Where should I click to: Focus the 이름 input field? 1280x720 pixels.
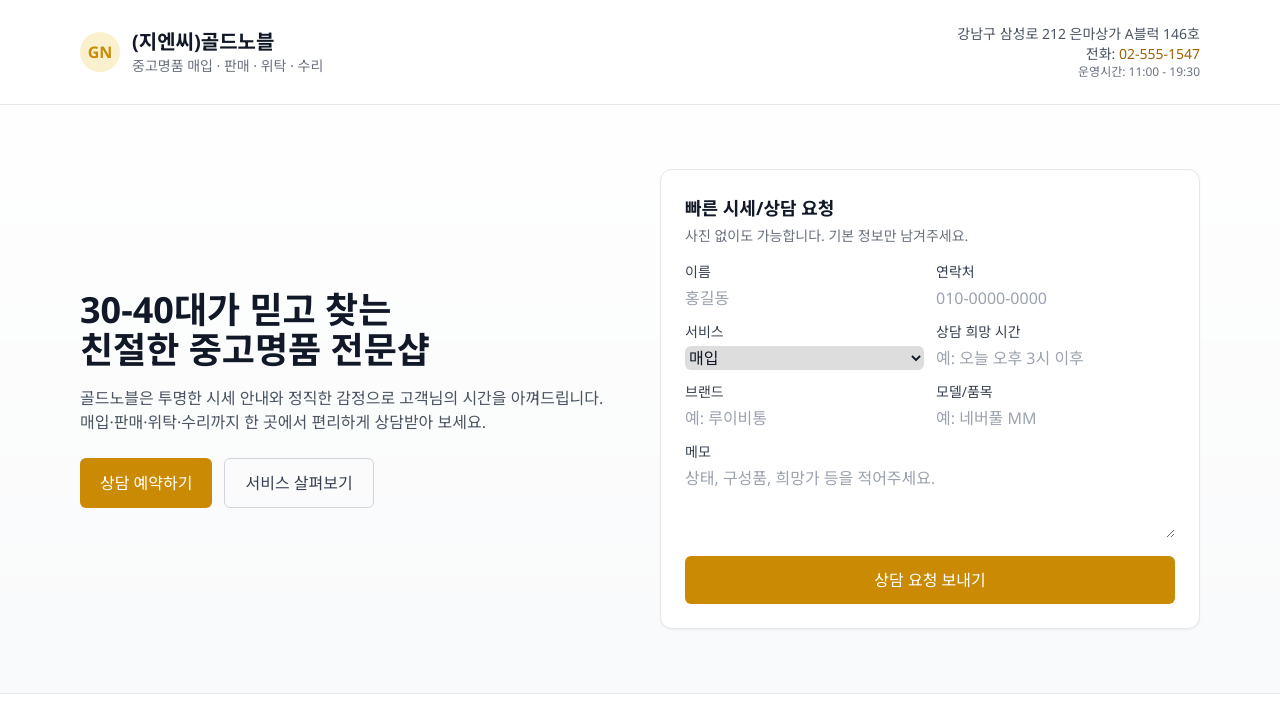click(x=804, y=298)
